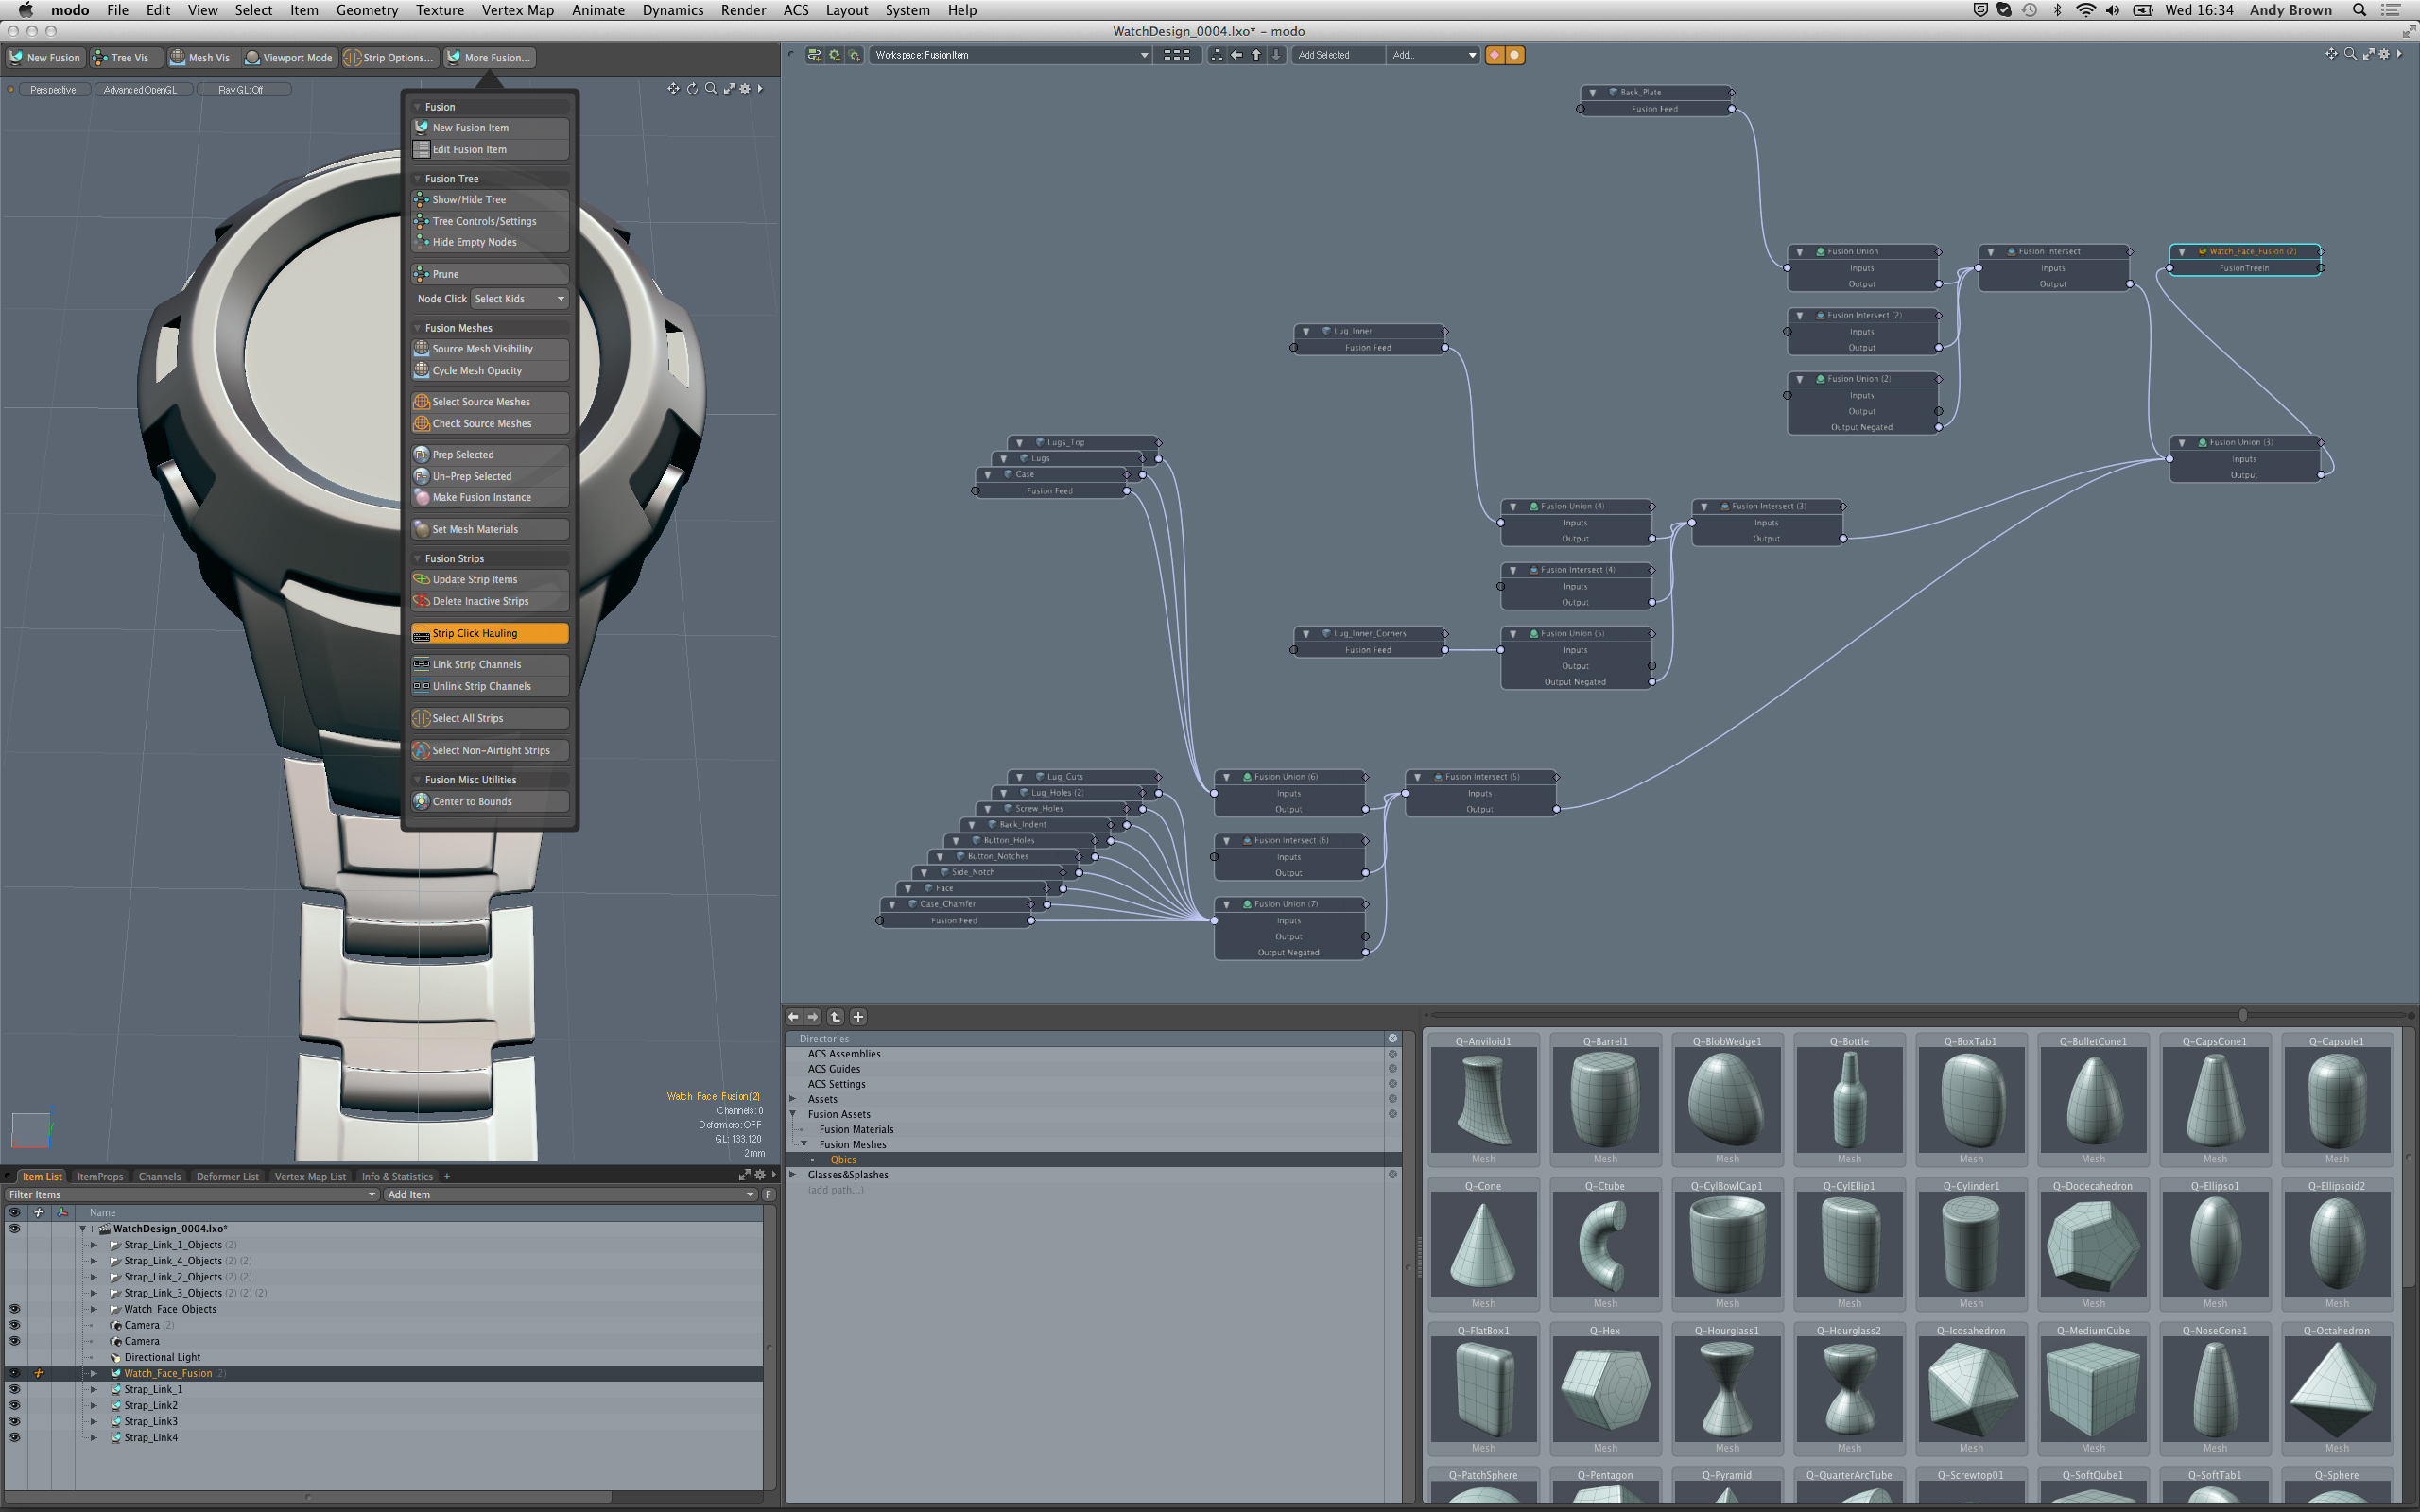
Task: Click the Select All Strips icon
Action: pos(422,719)
